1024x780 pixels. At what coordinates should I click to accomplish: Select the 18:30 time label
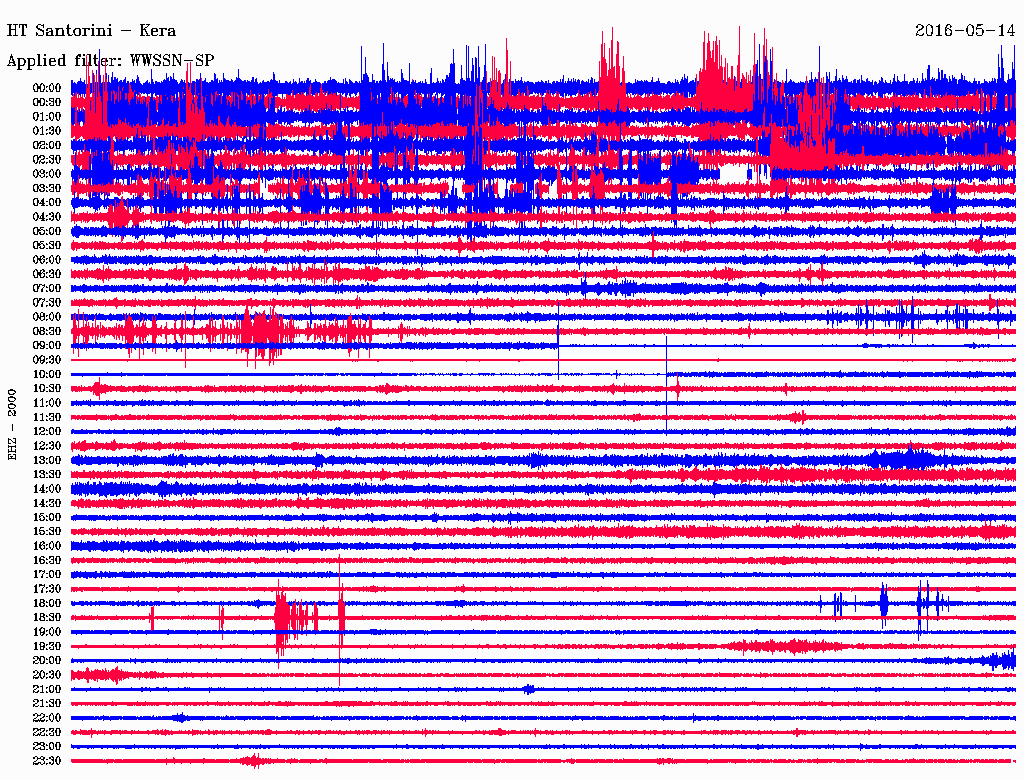[x=47, y=617]
